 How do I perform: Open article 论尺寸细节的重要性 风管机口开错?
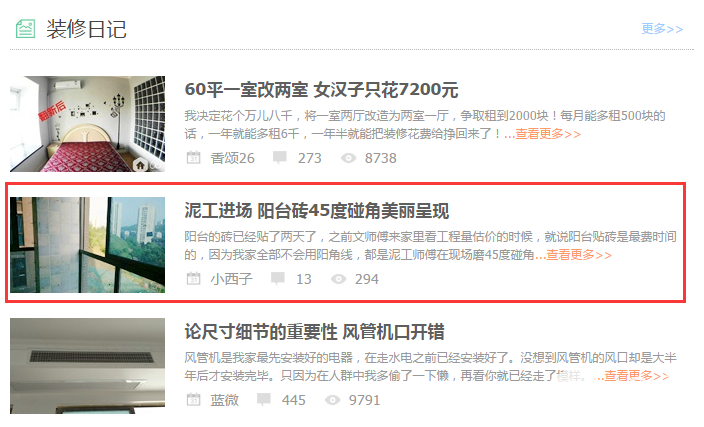pos(314,332)
